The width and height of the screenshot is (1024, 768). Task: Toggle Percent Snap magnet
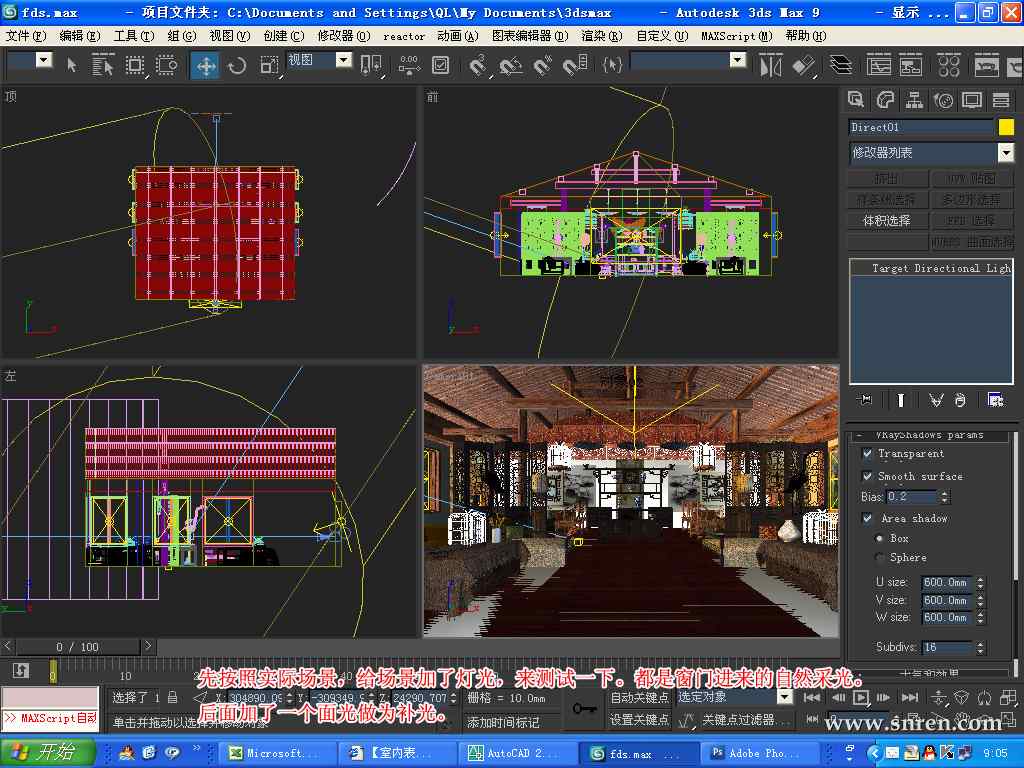[x=542, y=65]
